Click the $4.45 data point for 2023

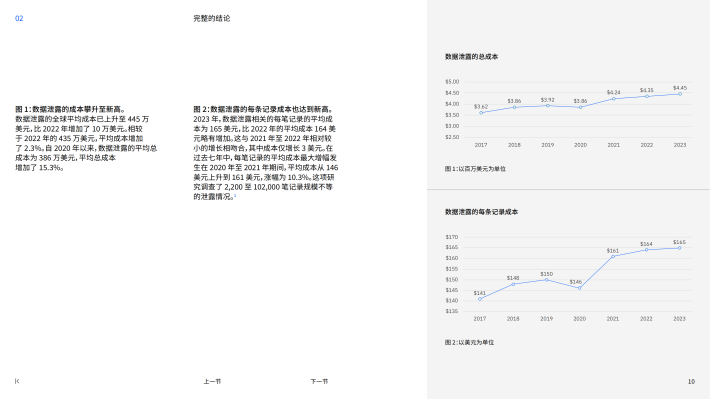click(x=680, y=94)
